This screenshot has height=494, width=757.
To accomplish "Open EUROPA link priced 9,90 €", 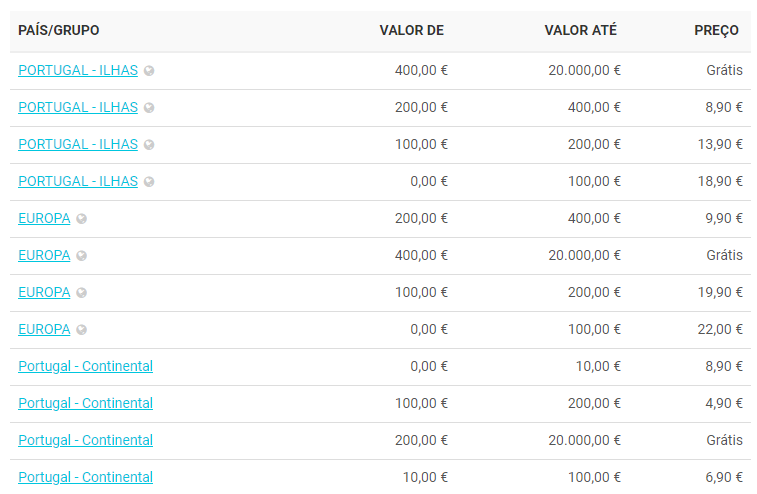I will coord(44,218).
